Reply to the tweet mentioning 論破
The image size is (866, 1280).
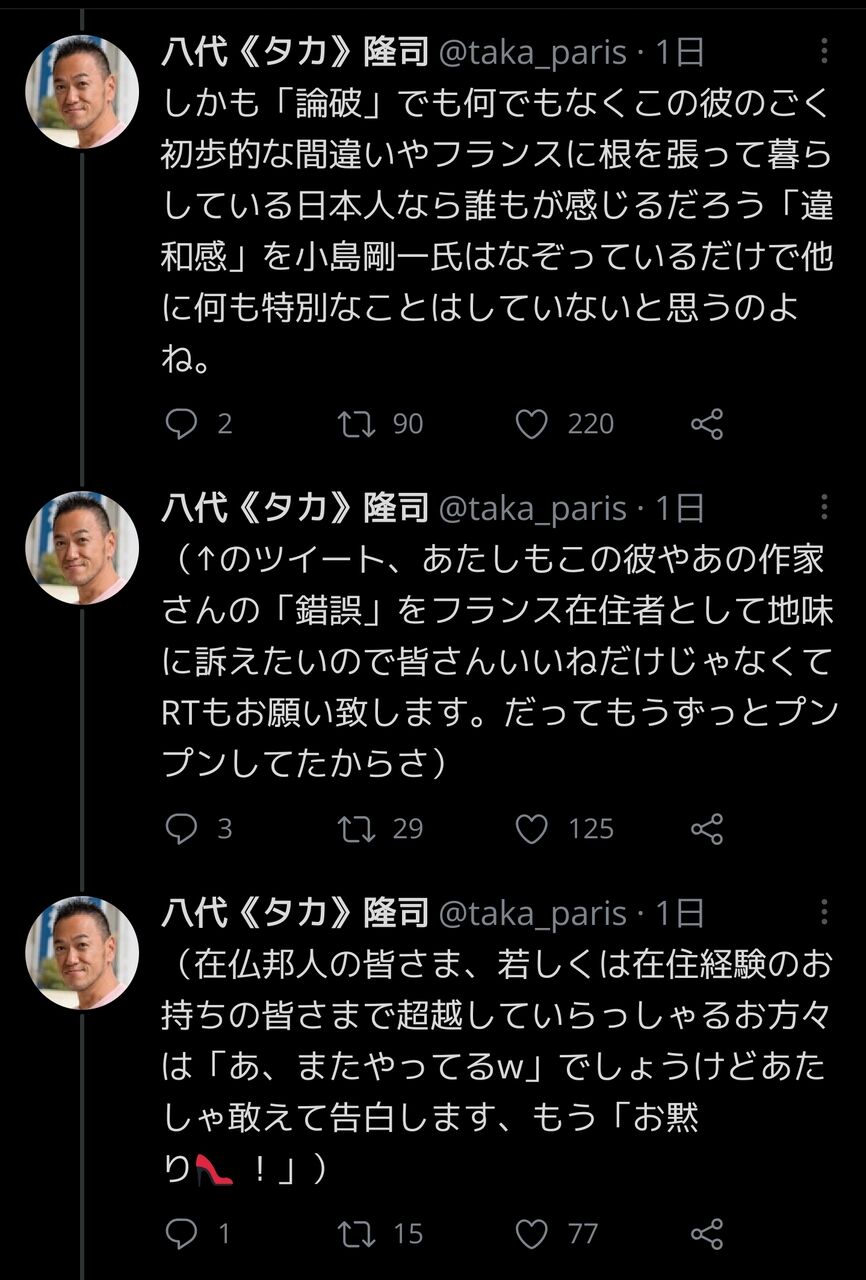181,424
